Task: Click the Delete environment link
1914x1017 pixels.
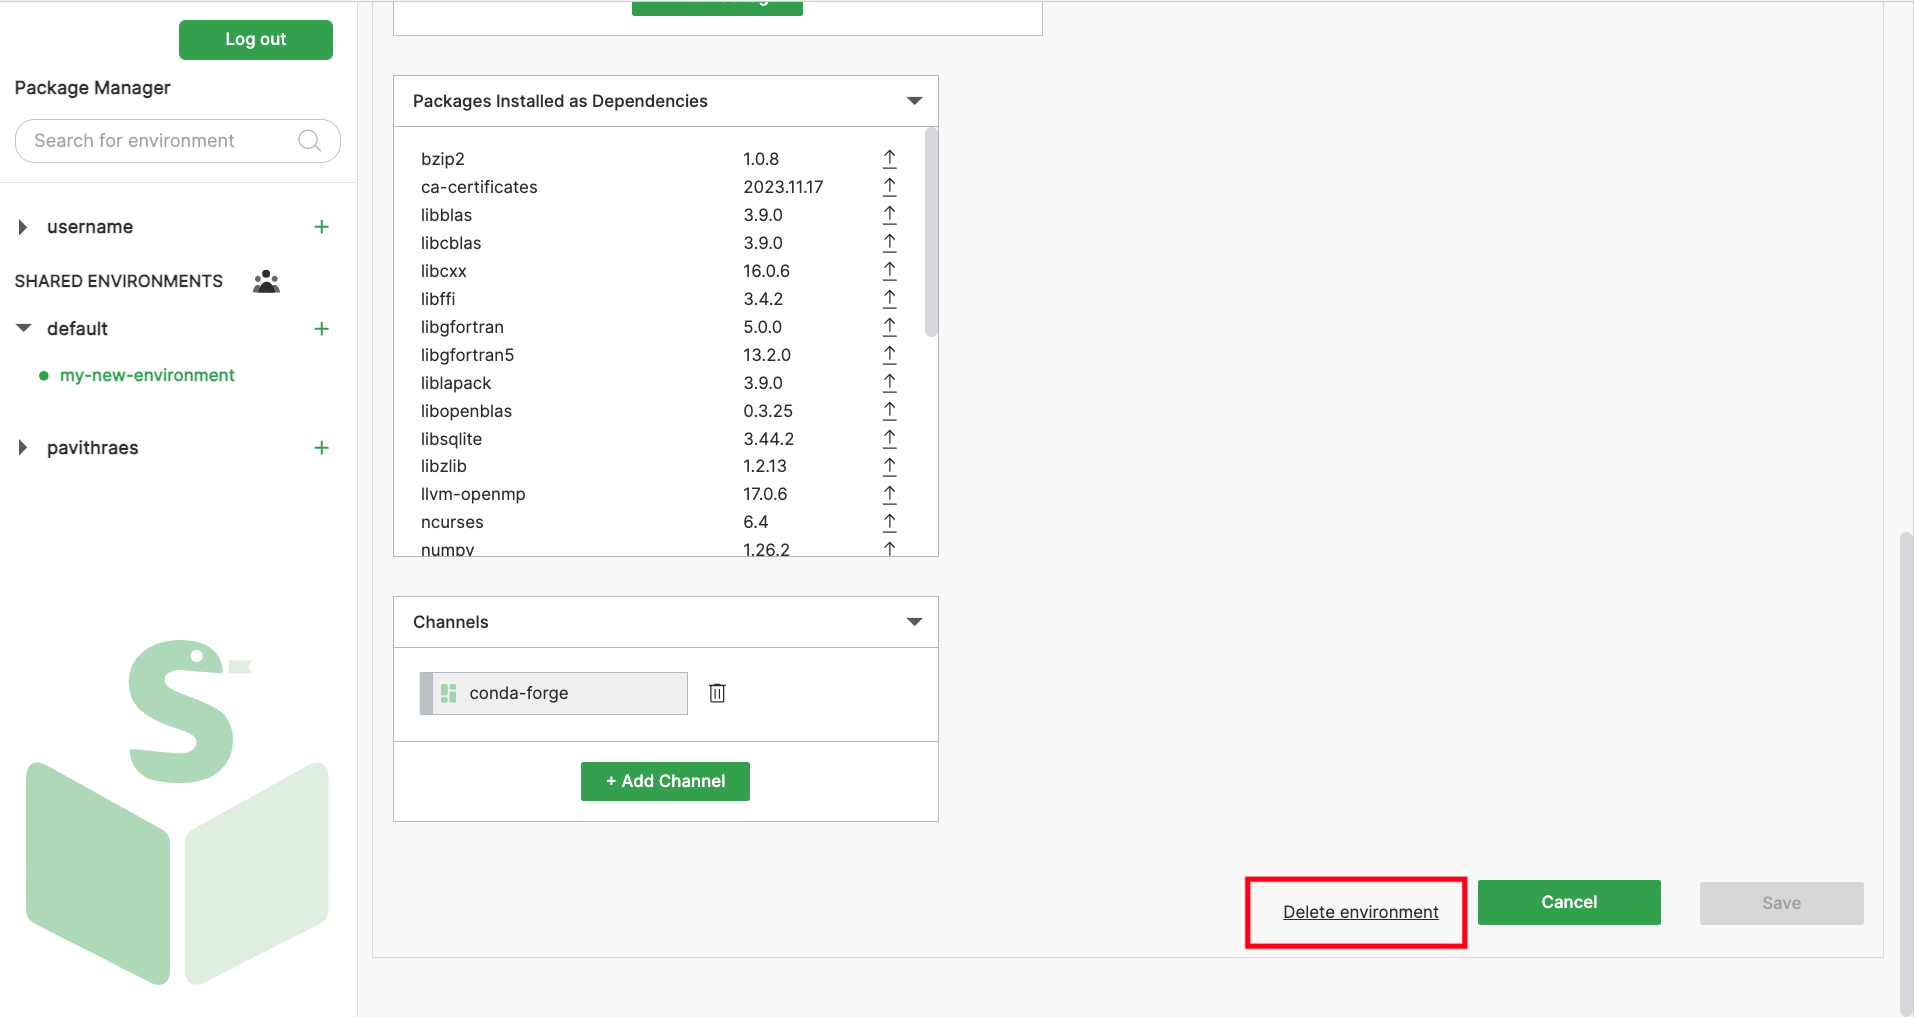Action: (1360, 912)
